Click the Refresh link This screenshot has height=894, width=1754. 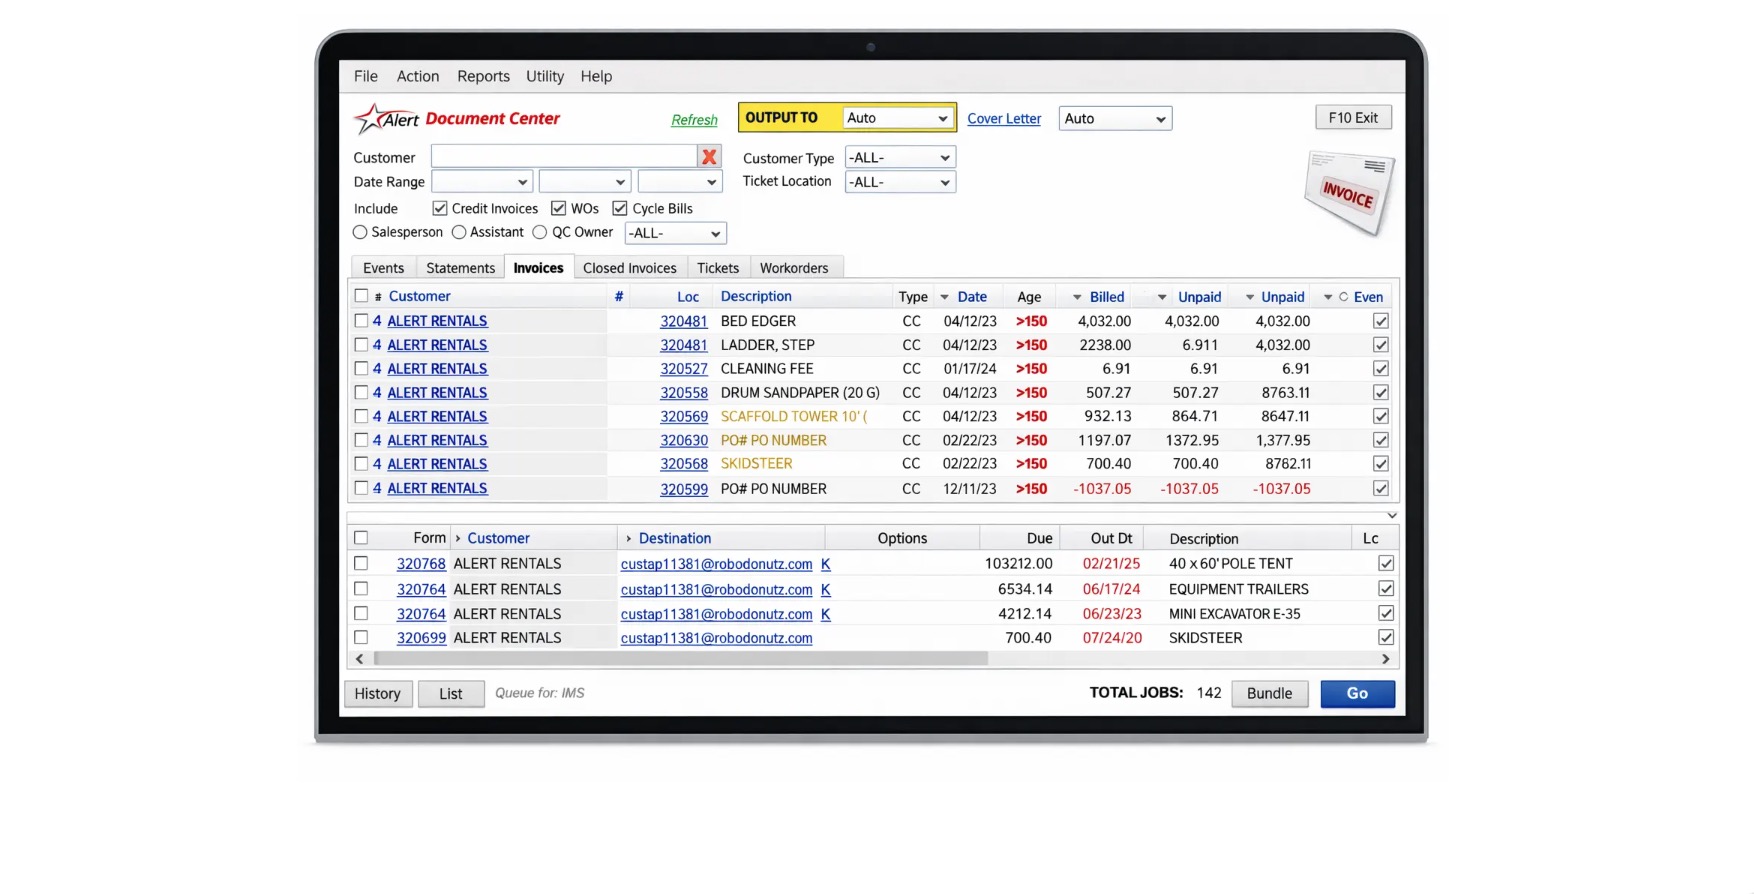694,120
